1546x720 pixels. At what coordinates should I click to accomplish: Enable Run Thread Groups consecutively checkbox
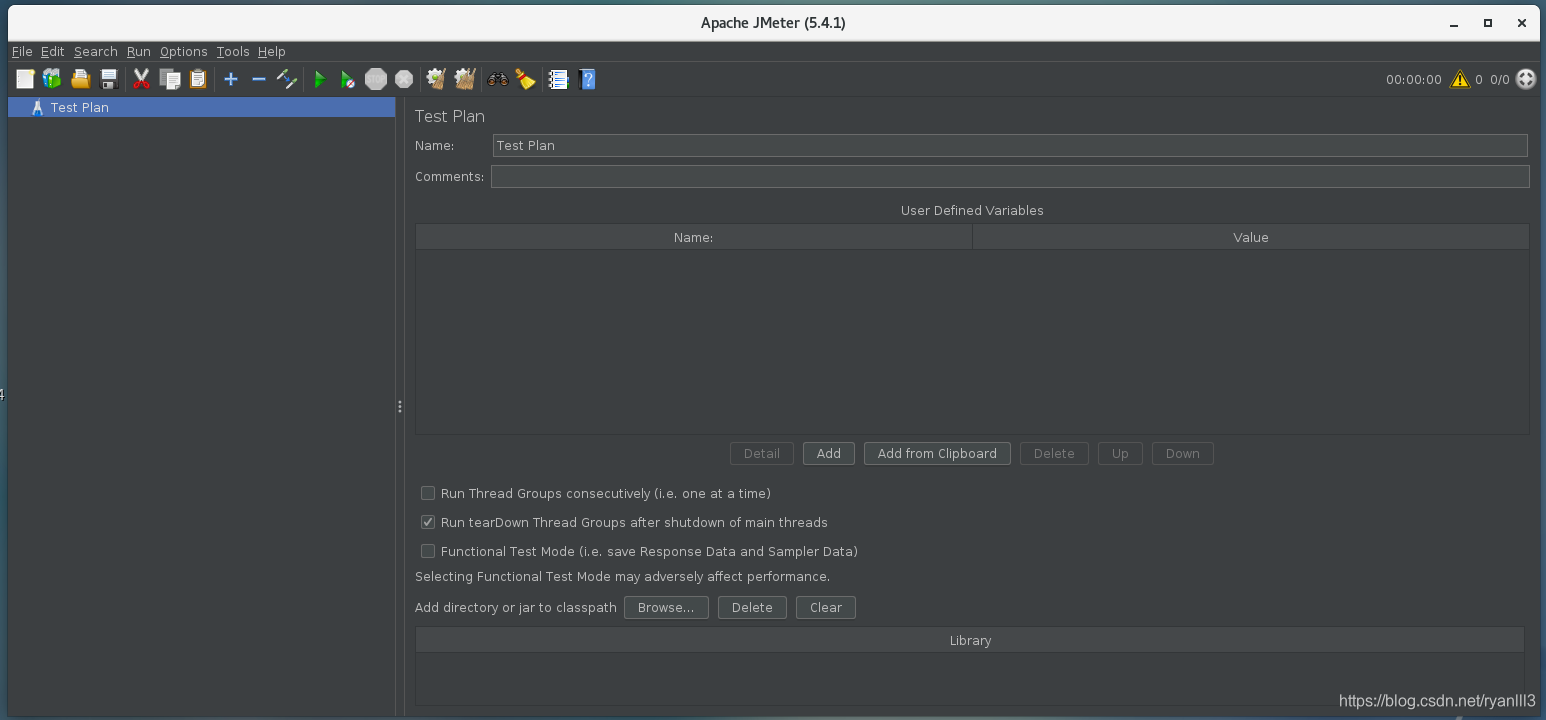[428, 493]
